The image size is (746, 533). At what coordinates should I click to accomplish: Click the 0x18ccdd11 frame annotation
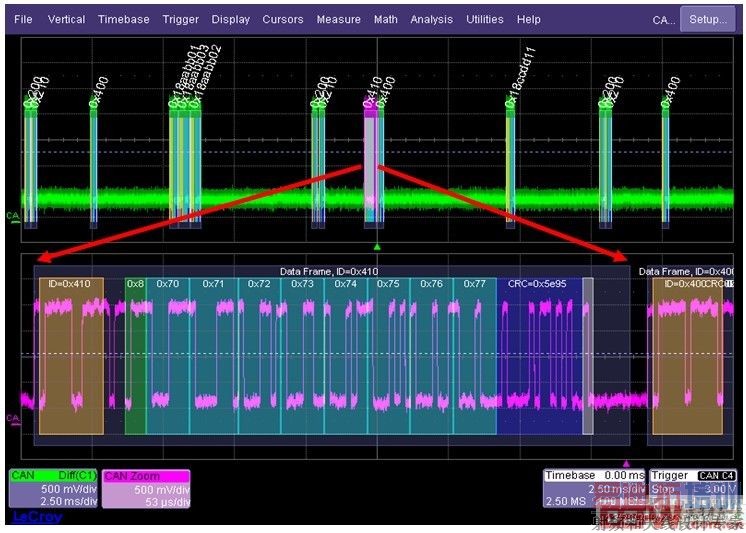tap(520, 76)
